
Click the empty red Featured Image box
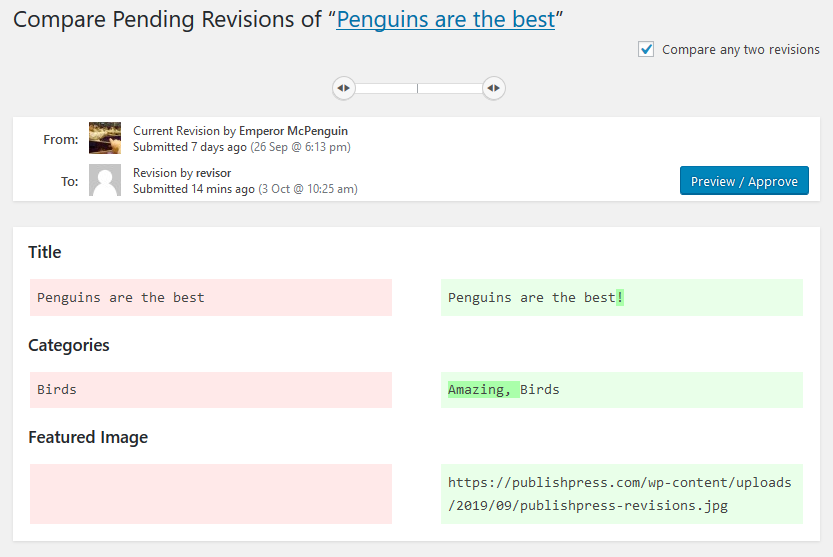coord(211,493)
